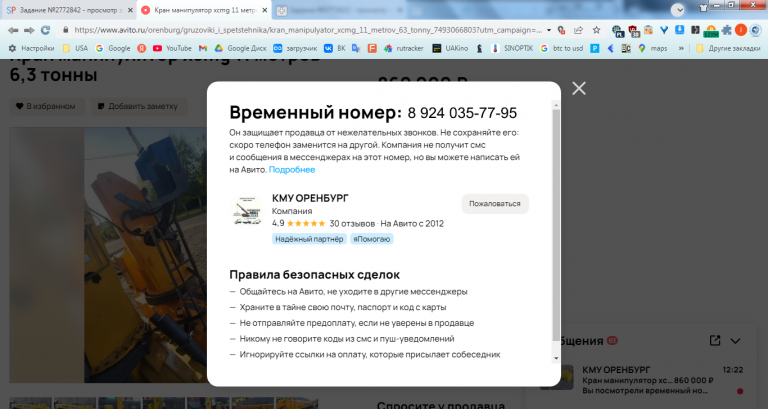The width and height of the screenshot is (768, 409).
Task: Open the 'КМУ ОРЕНБУРГ' chat at 12:22
Action: [x=642, y=380]
